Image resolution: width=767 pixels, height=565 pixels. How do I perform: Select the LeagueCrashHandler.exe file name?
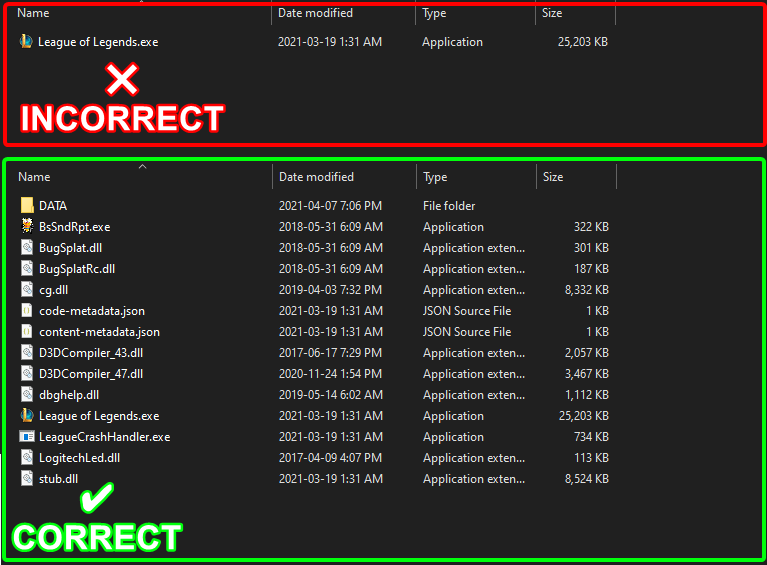pyautogui.click(x=105, y=437)
